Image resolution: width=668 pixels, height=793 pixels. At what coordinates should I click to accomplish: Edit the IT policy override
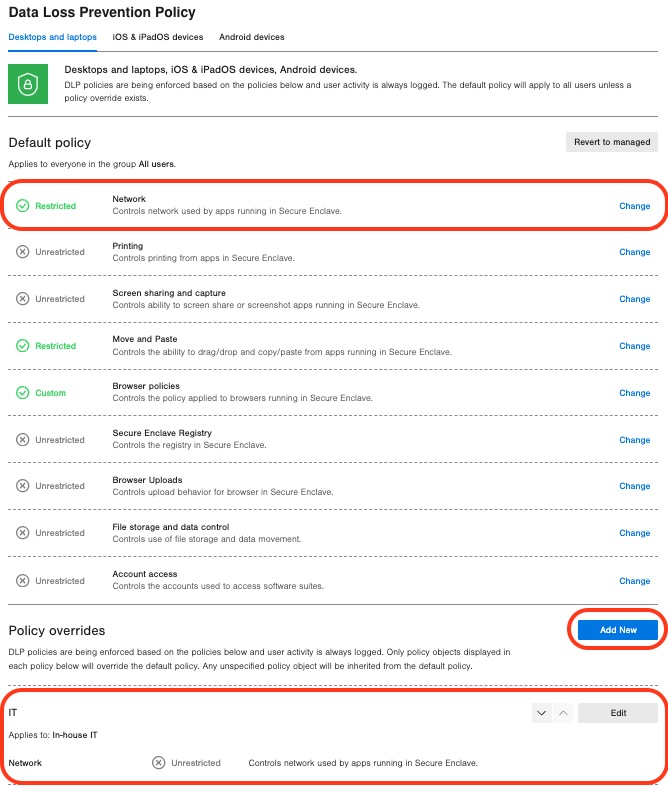tap(618, 713)
